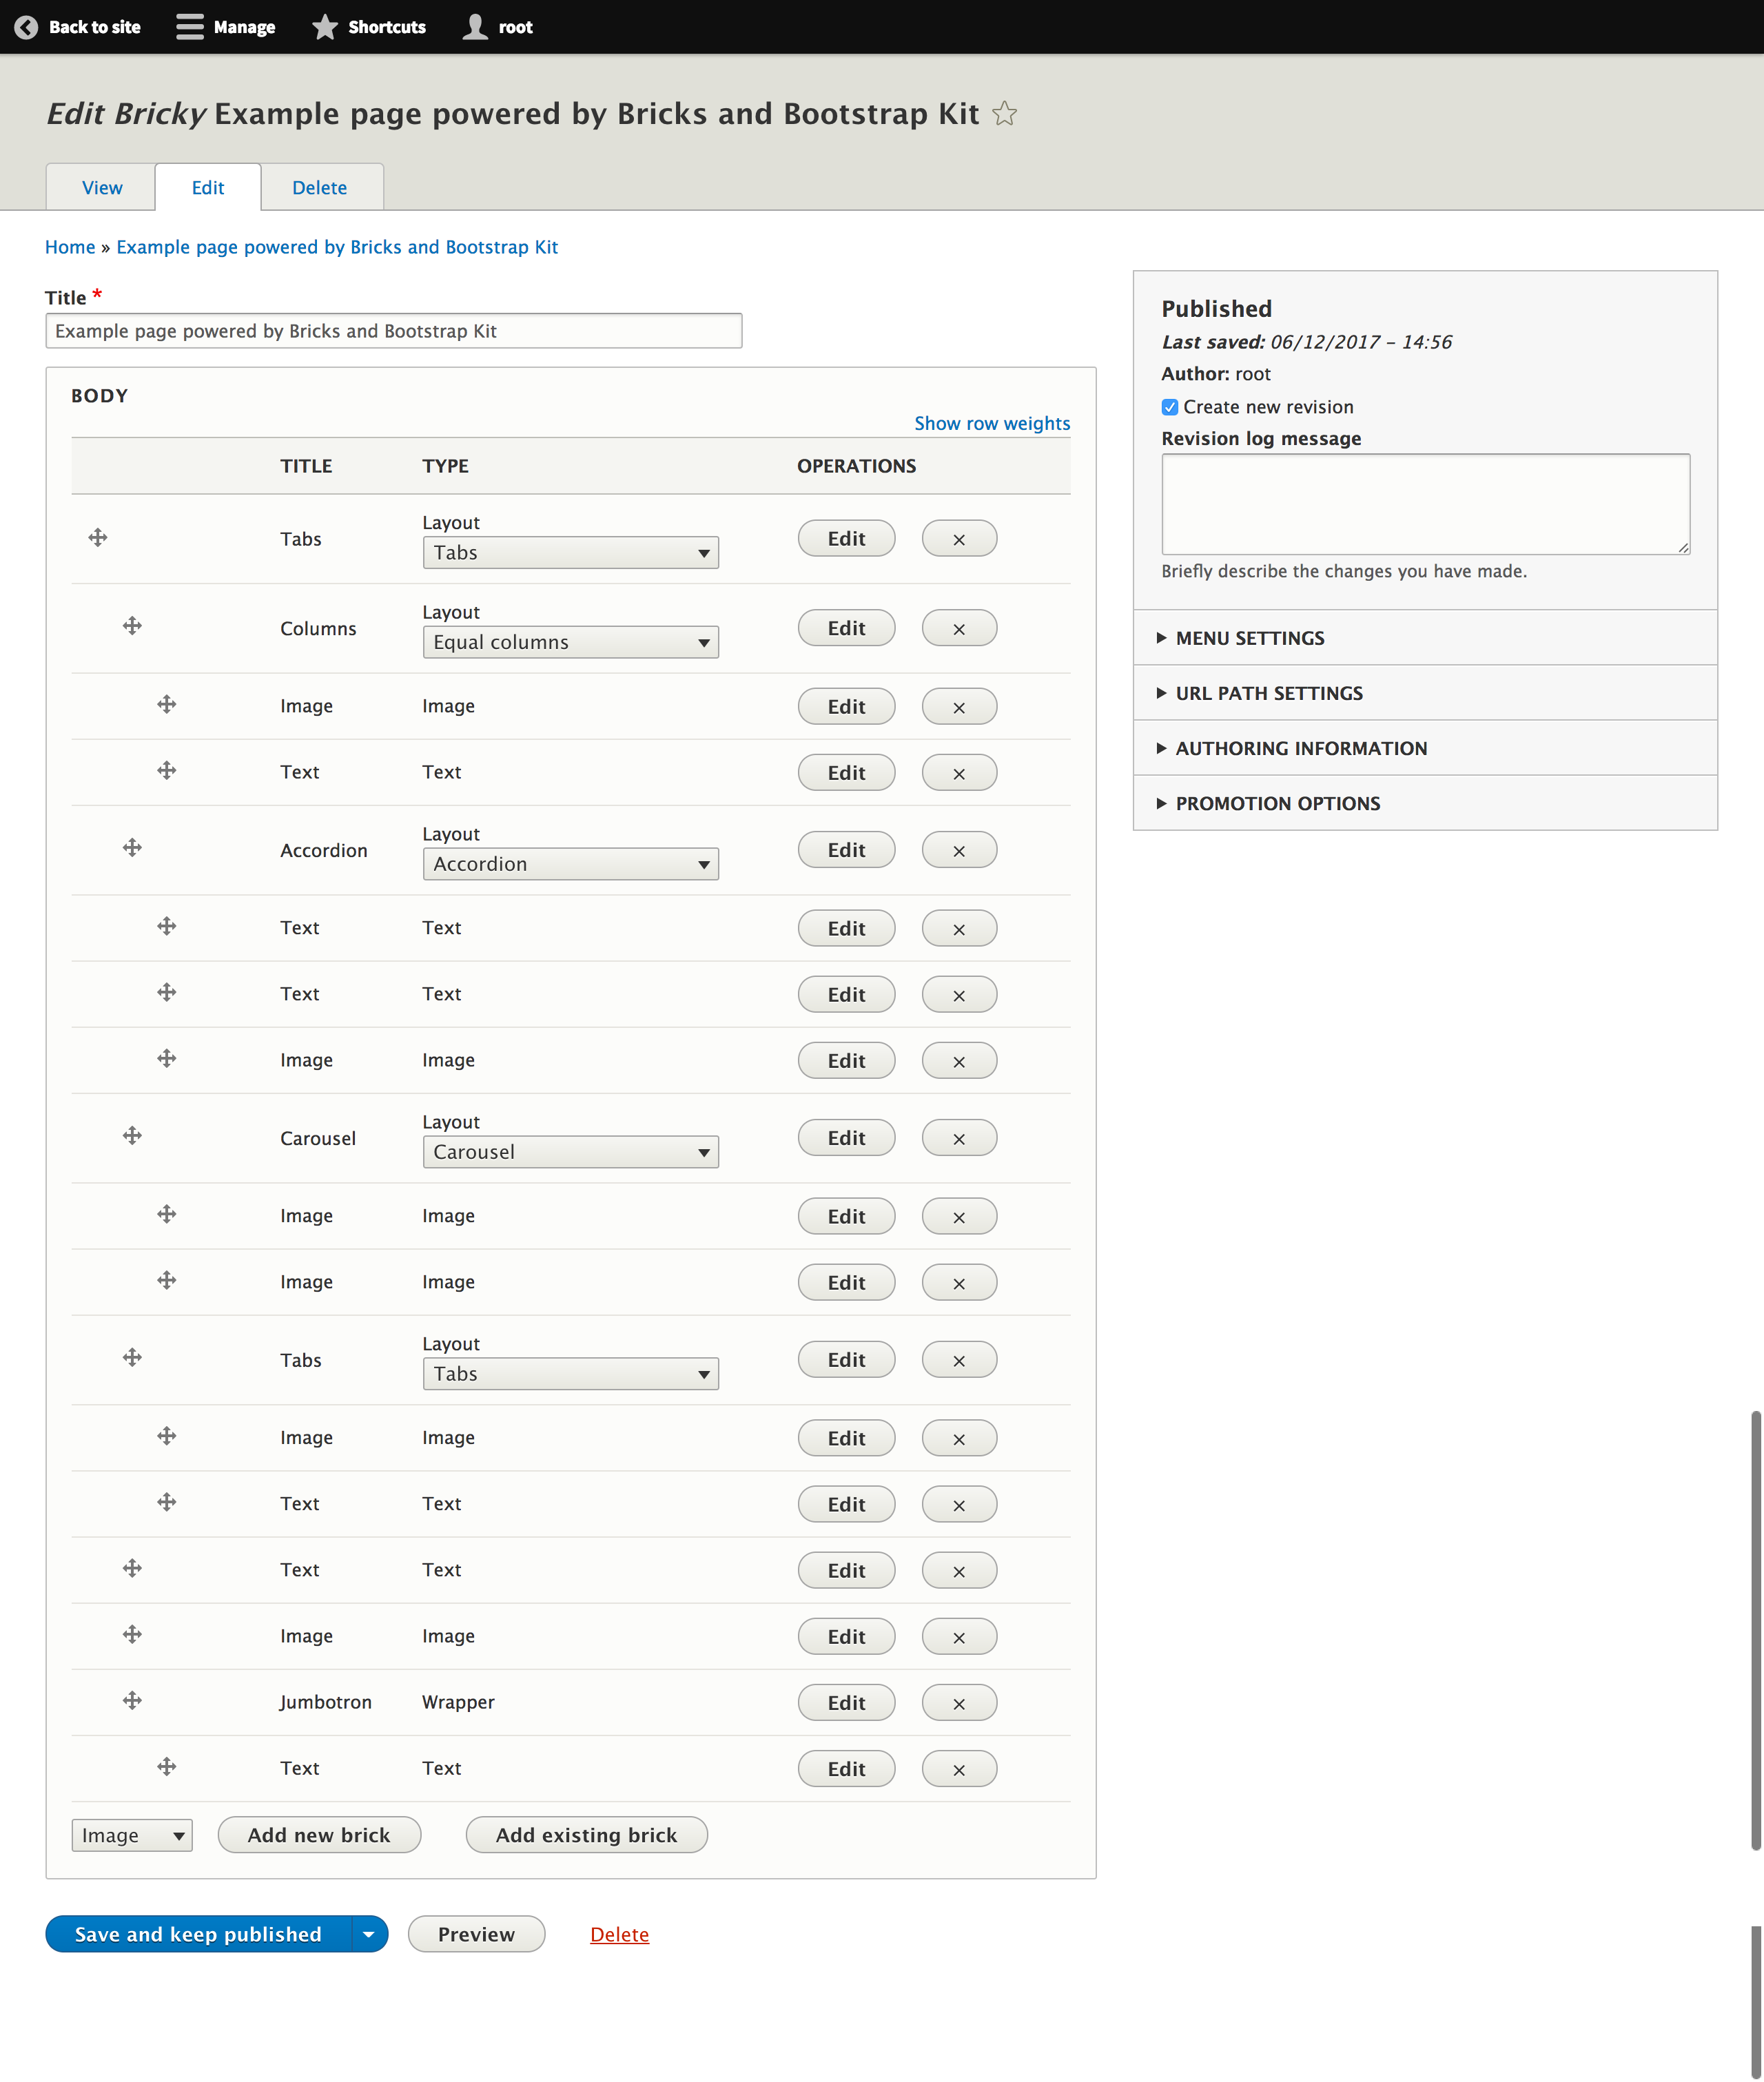Open the Carousel layout dropdown

(570, 1152)
